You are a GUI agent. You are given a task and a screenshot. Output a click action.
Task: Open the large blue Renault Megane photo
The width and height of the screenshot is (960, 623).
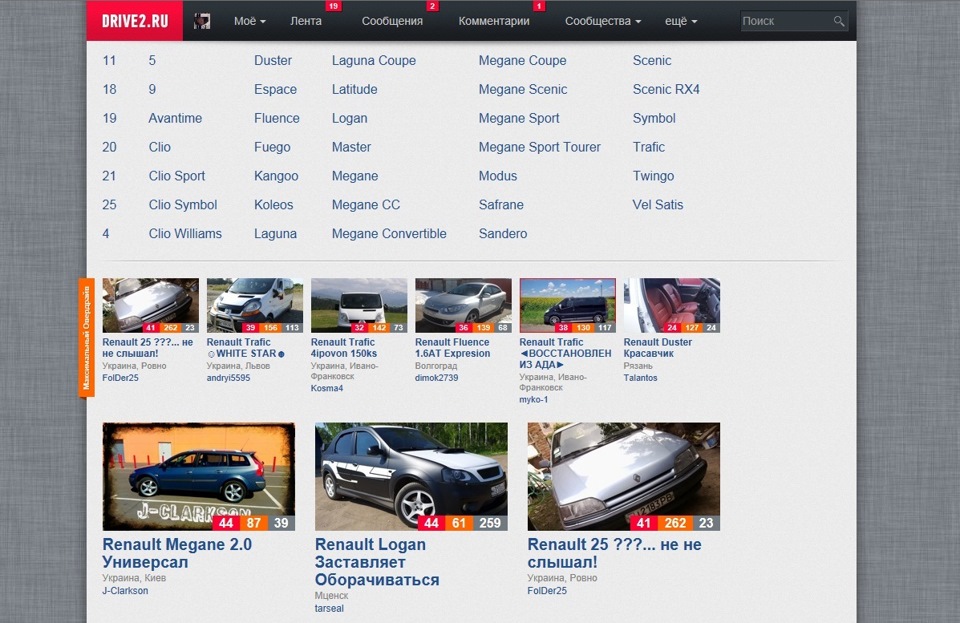pyautogui.click(x=199, y=477)
